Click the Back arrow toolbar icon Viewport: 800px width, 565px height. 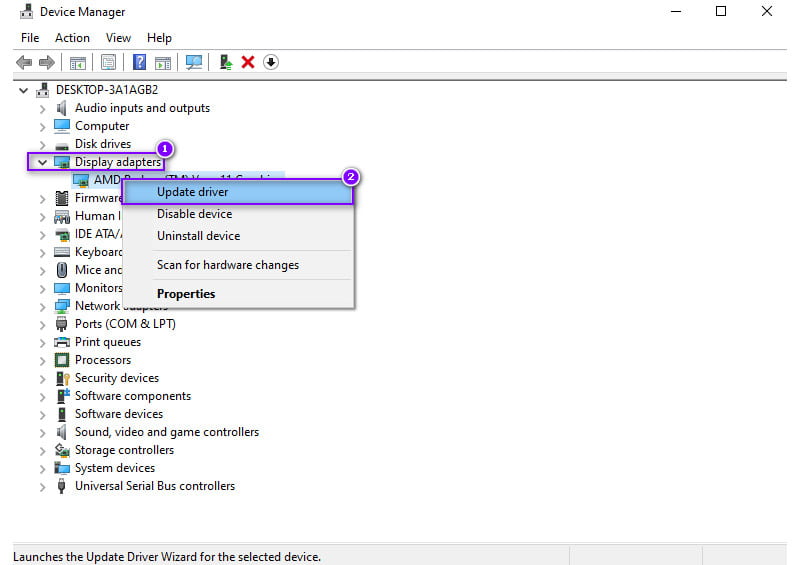tap(24, 62)
